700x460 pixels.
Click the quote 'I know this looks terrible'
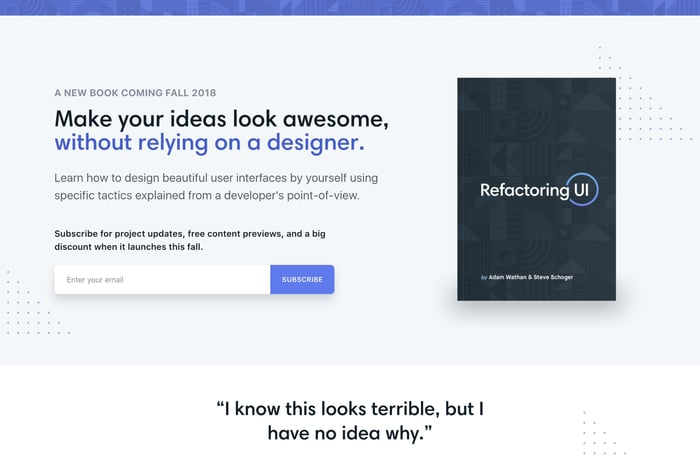(350, 421)
